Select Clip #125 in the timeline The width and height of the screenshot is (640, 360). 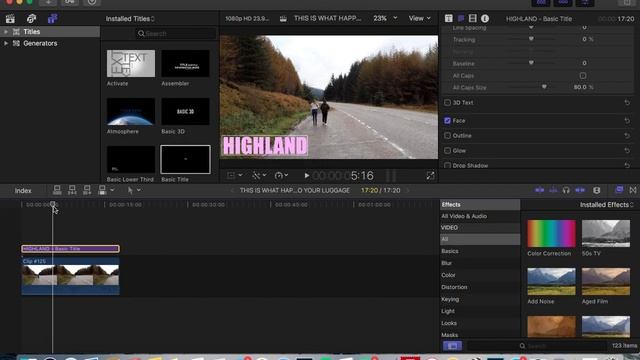pyautogui.click(x=70, y=276)
